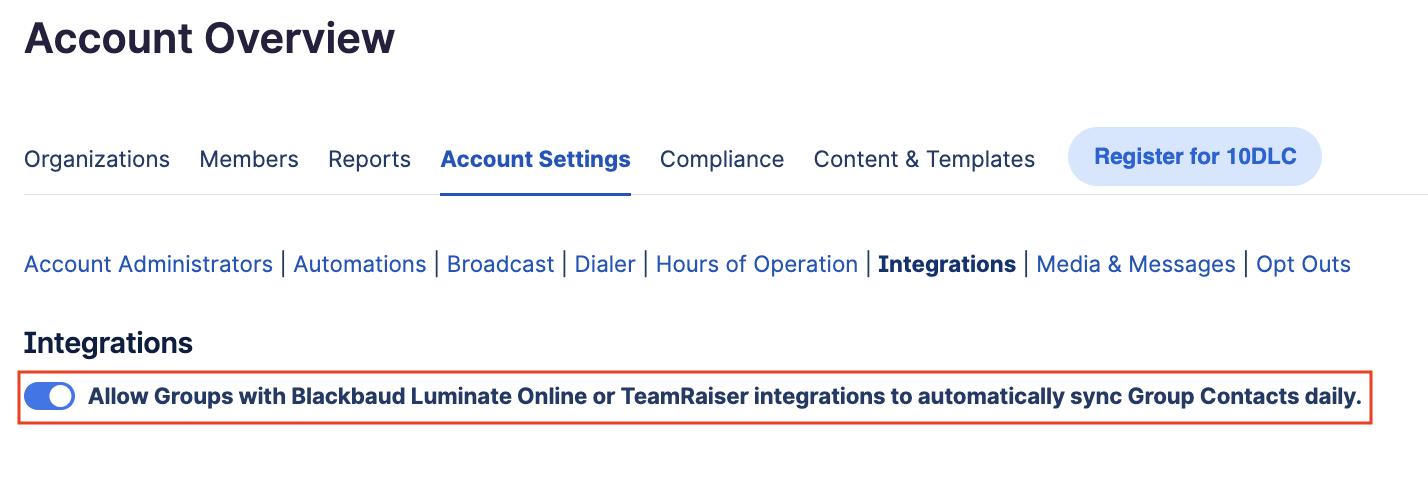1428x482 pixels.
Task: Open the Broadcast settings link
Action: [x=500, y=264]
